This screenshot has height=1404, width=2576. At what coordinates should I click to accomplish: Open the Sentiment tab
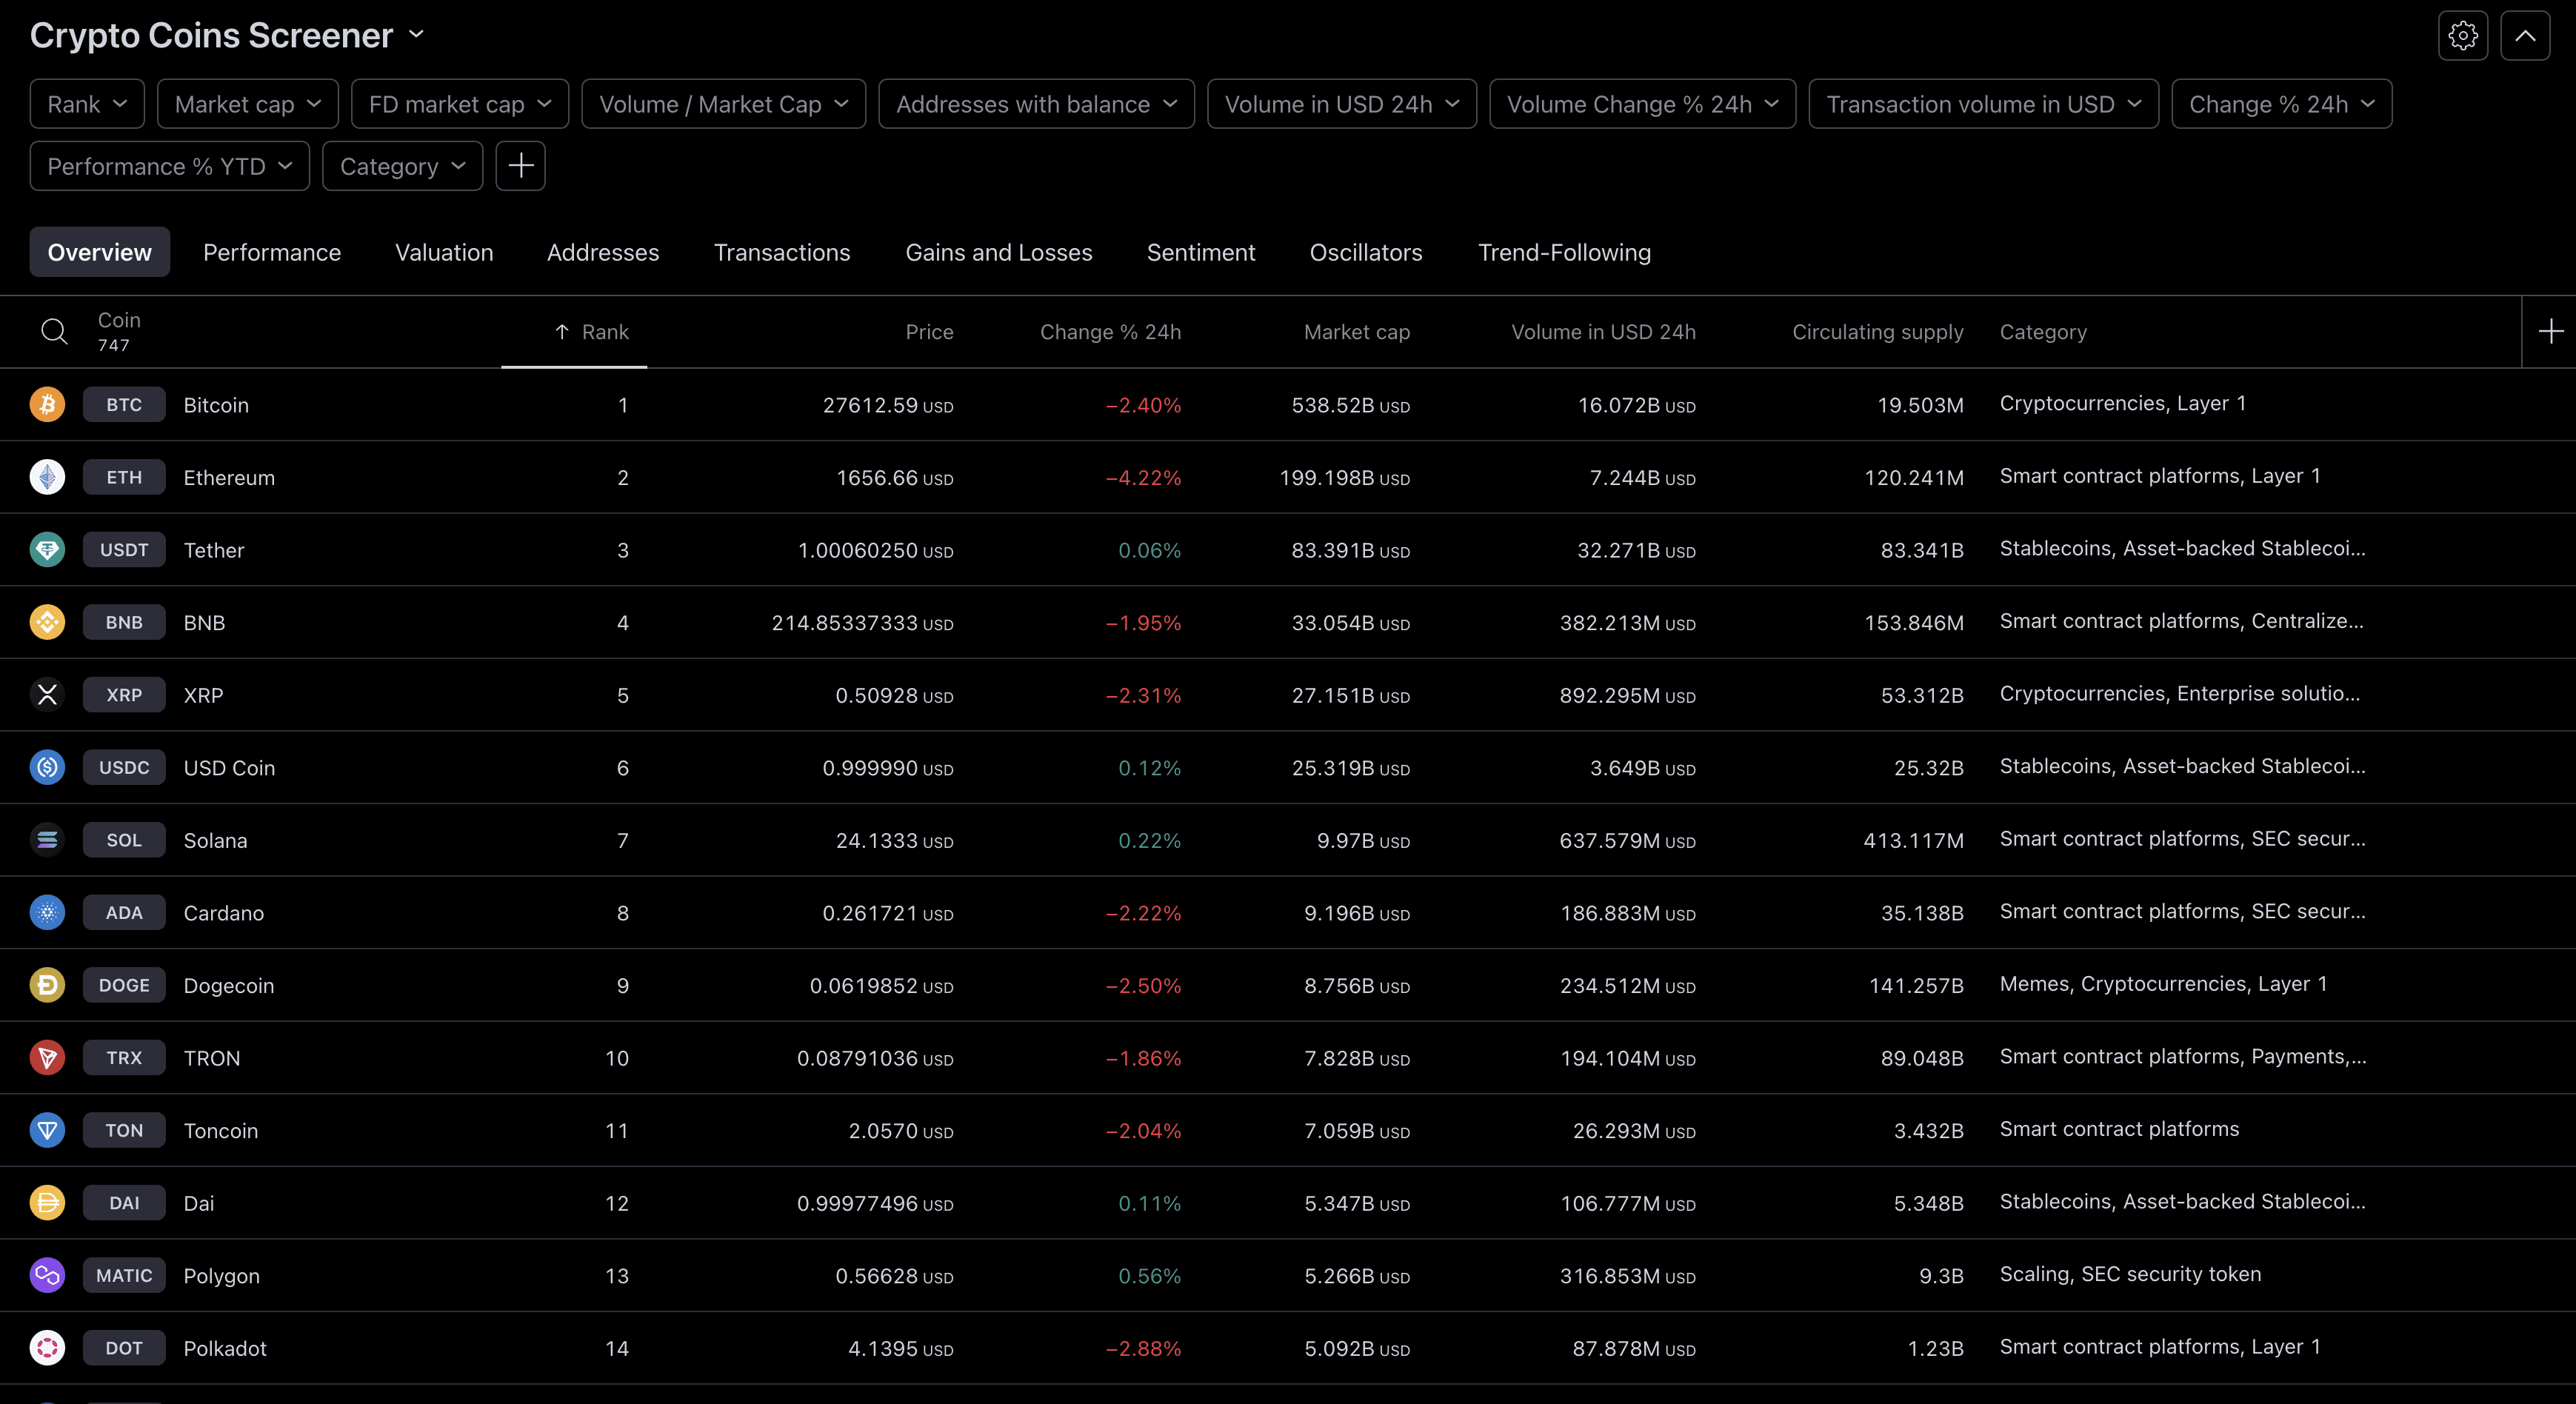[1201, 252]
